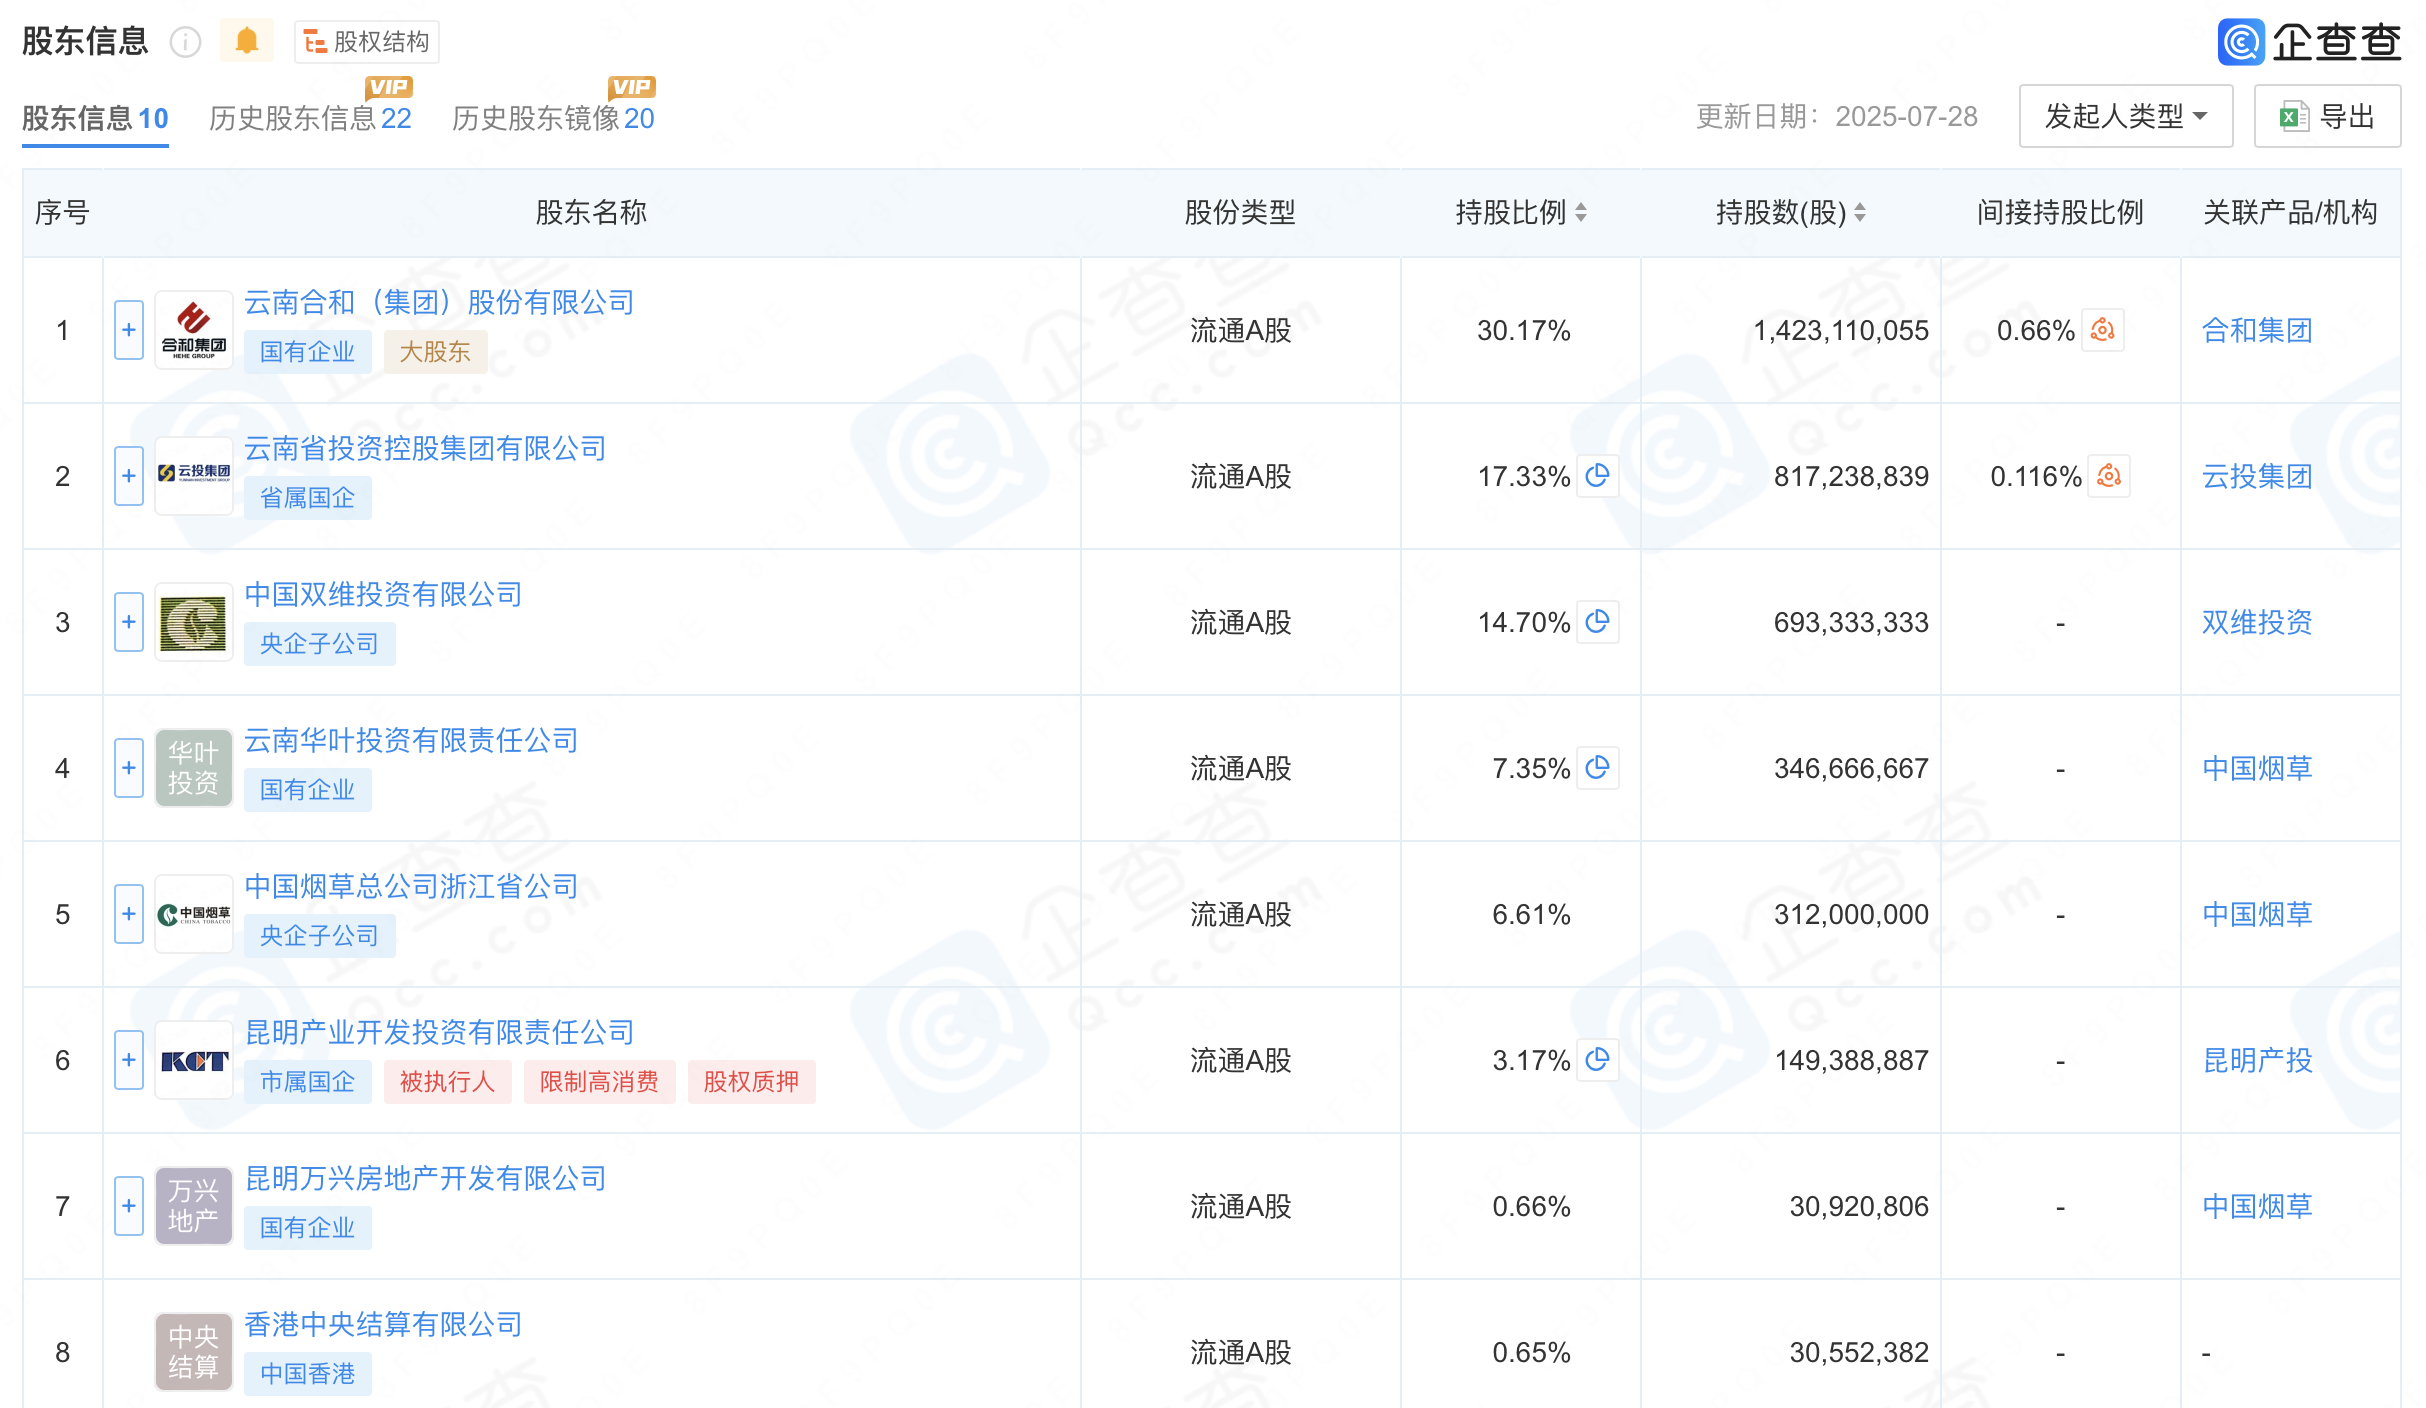Click the info icon next to 股东信息
The height and width of the screenshot is (1408, 2426).
pyautogui.click(x=185, y=42)
